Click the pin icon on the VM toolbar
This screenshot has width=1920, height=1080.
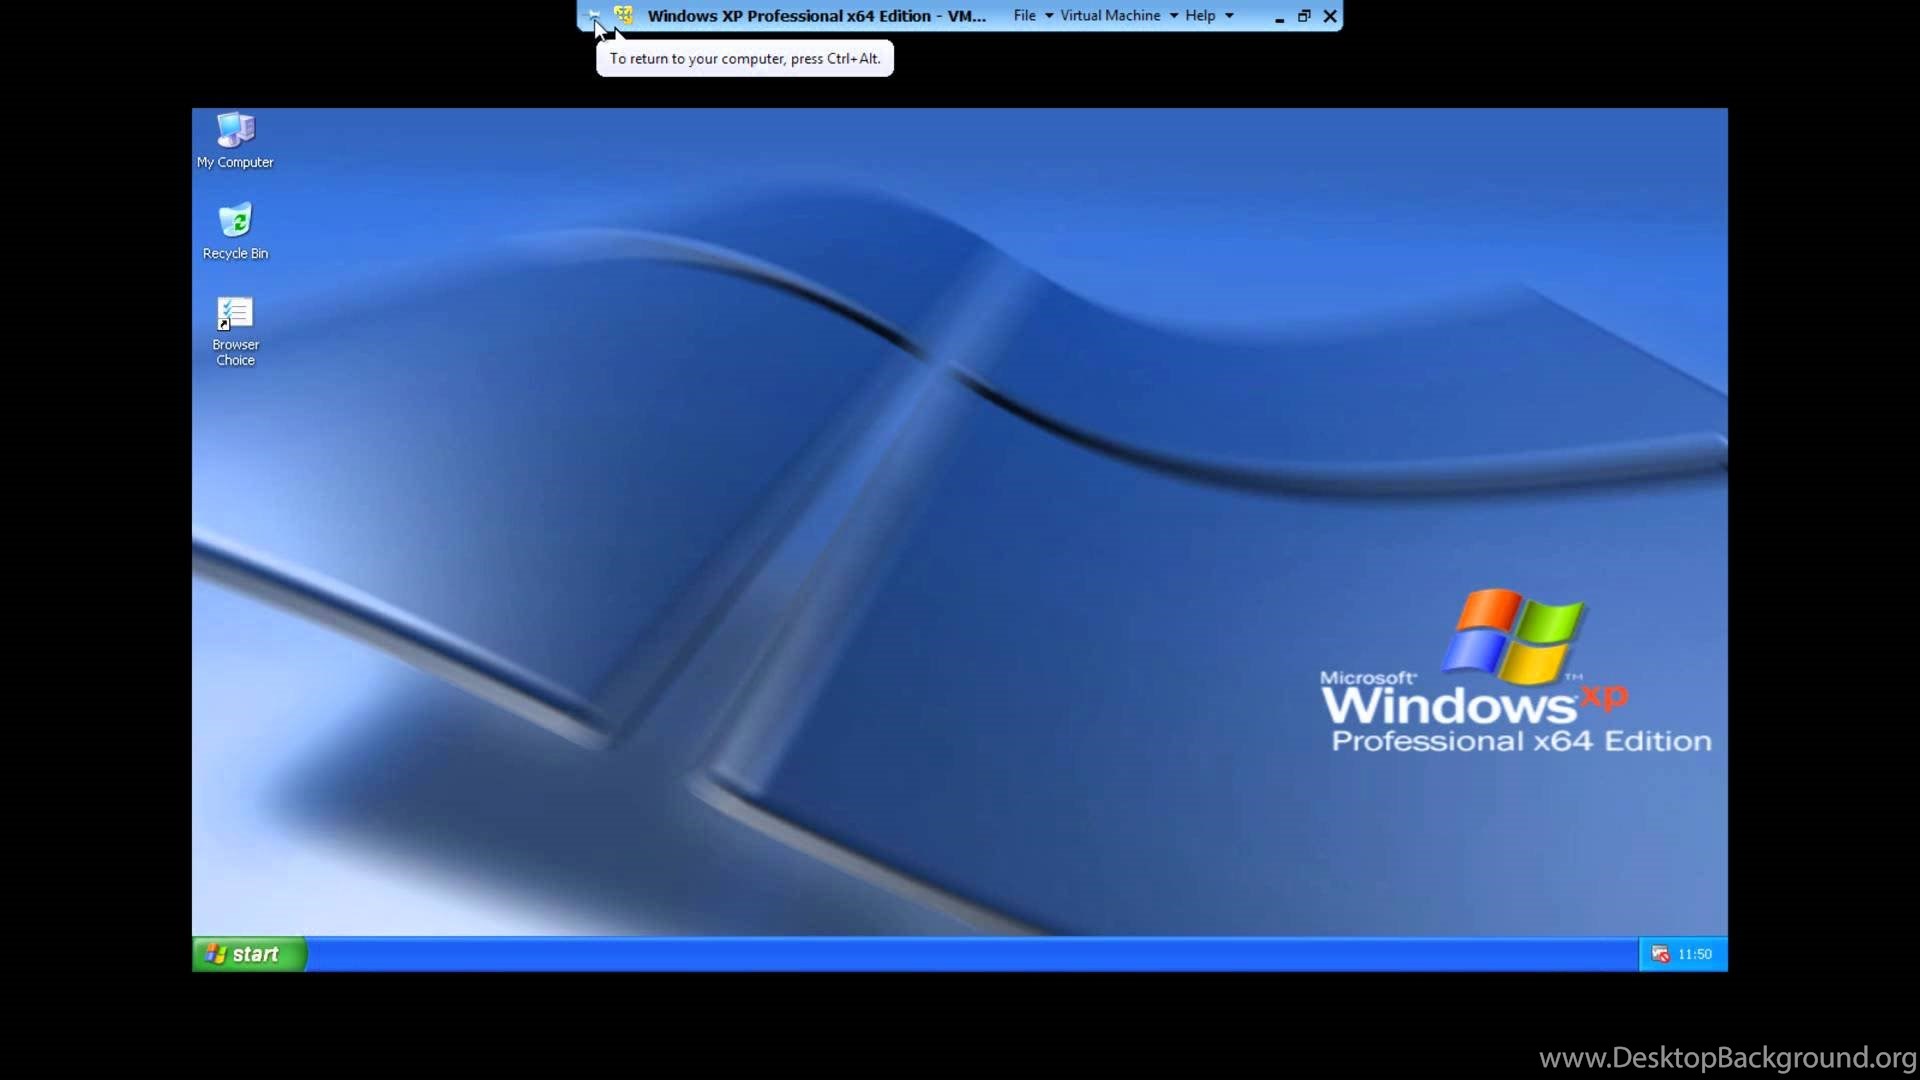click(594, 15)
